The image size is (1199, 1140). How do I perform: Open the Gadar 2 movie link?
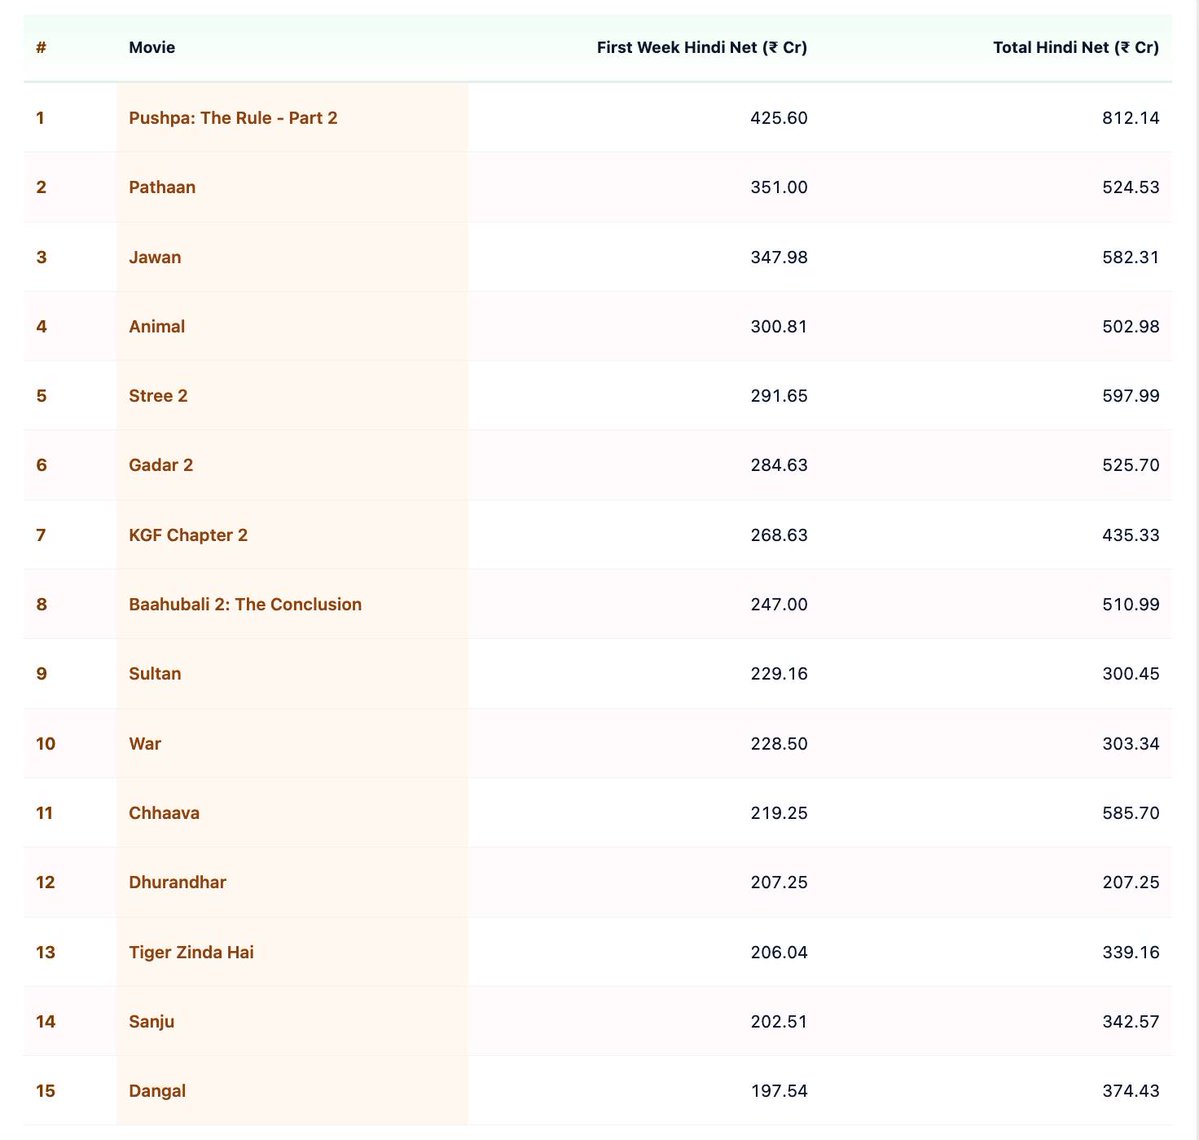pyautogui.click(x=161, y=465)
